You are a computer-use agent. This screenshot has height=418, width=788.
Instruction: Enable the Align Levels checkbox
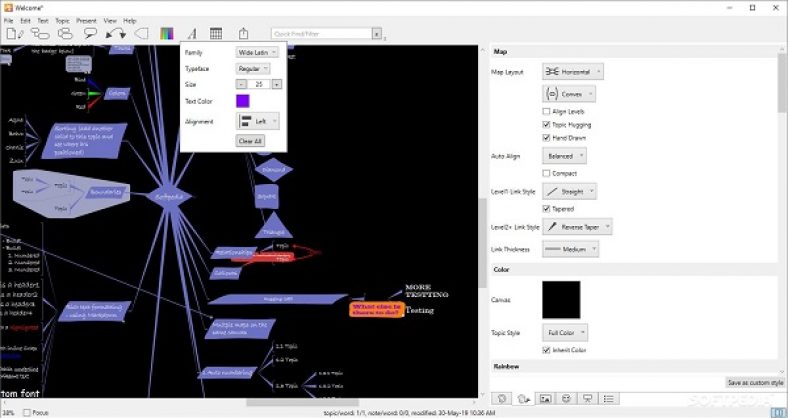click(x=546, y=112)
